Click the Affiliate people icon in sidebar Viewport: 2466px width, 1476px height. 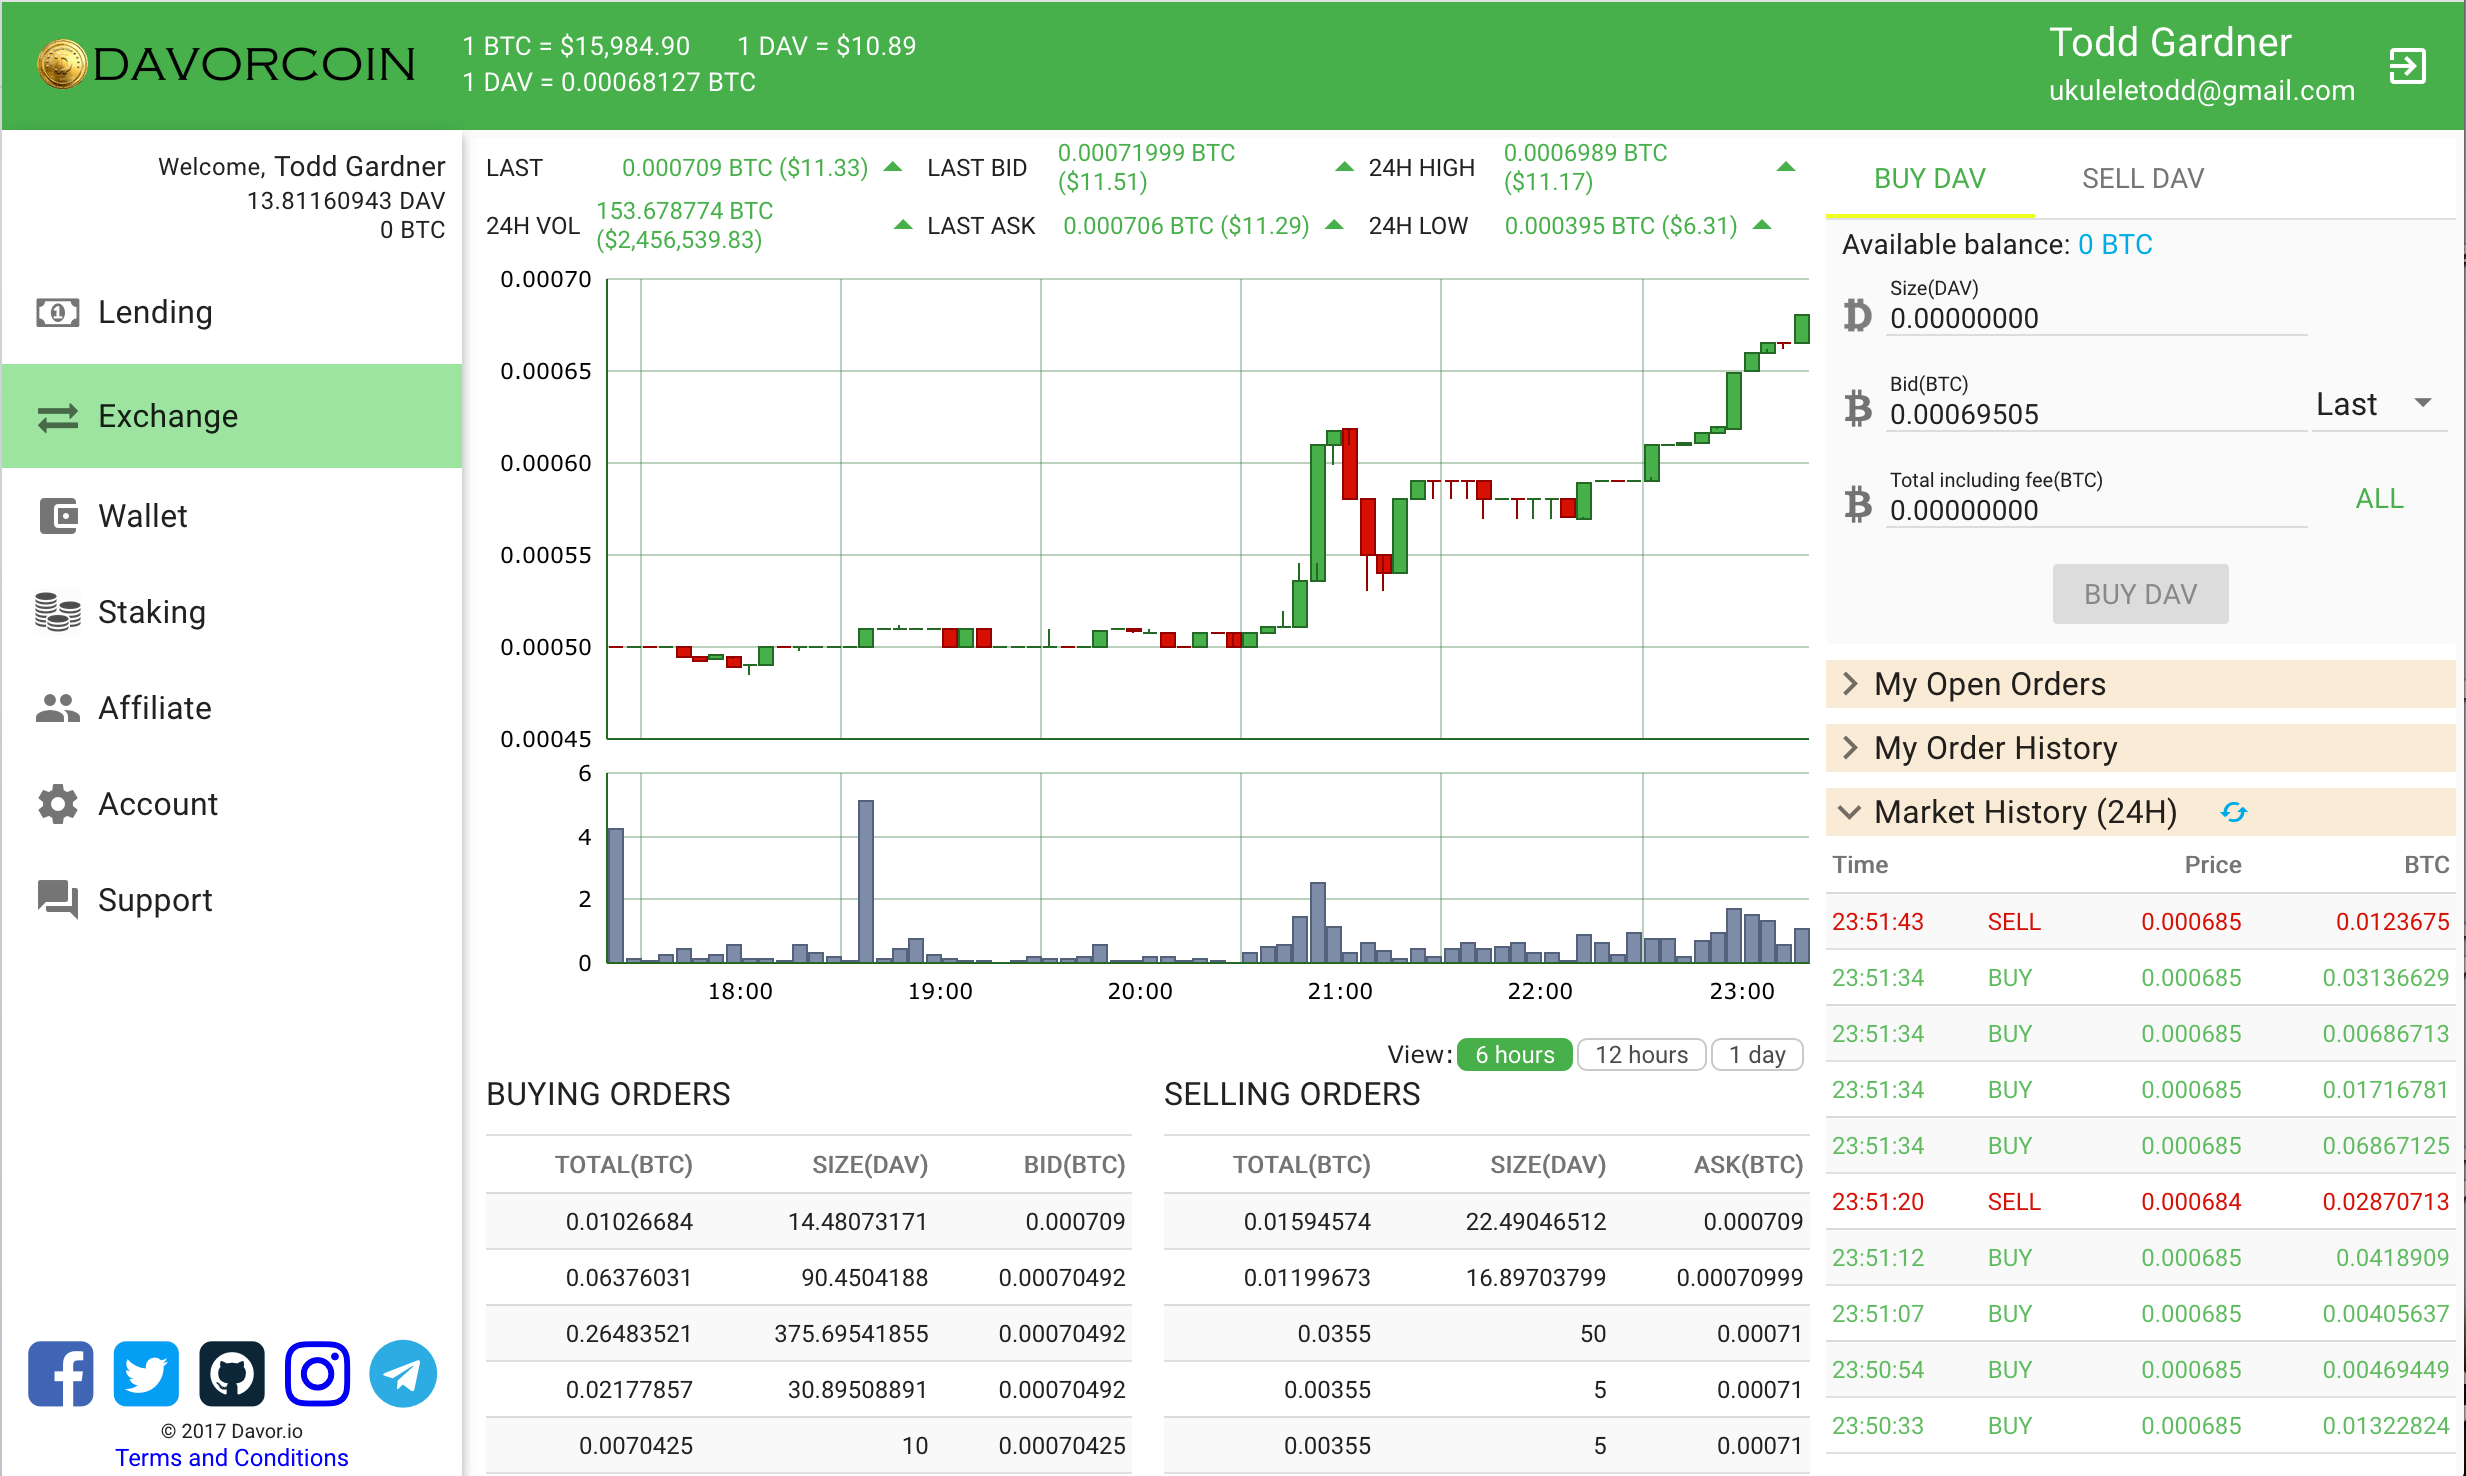click(x=58, y=708)
